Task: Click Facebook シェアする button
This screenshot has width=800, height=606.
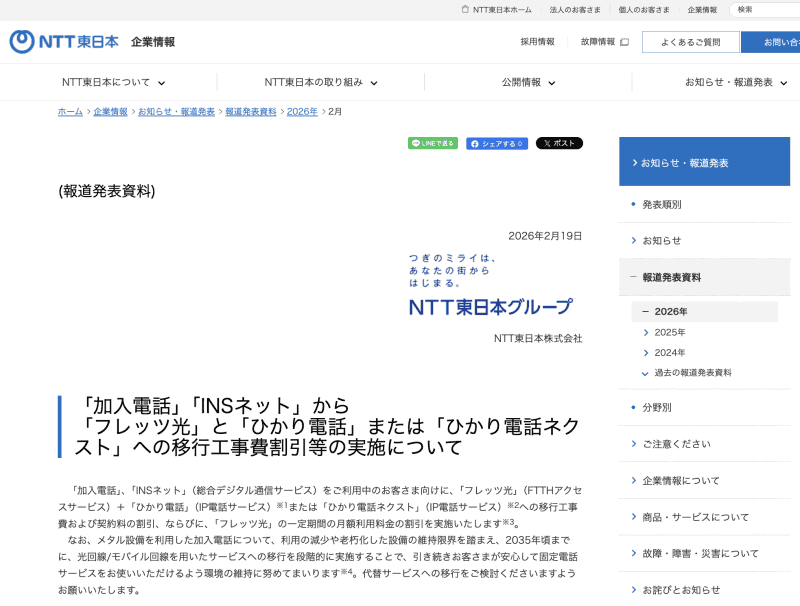Action: 497,143
